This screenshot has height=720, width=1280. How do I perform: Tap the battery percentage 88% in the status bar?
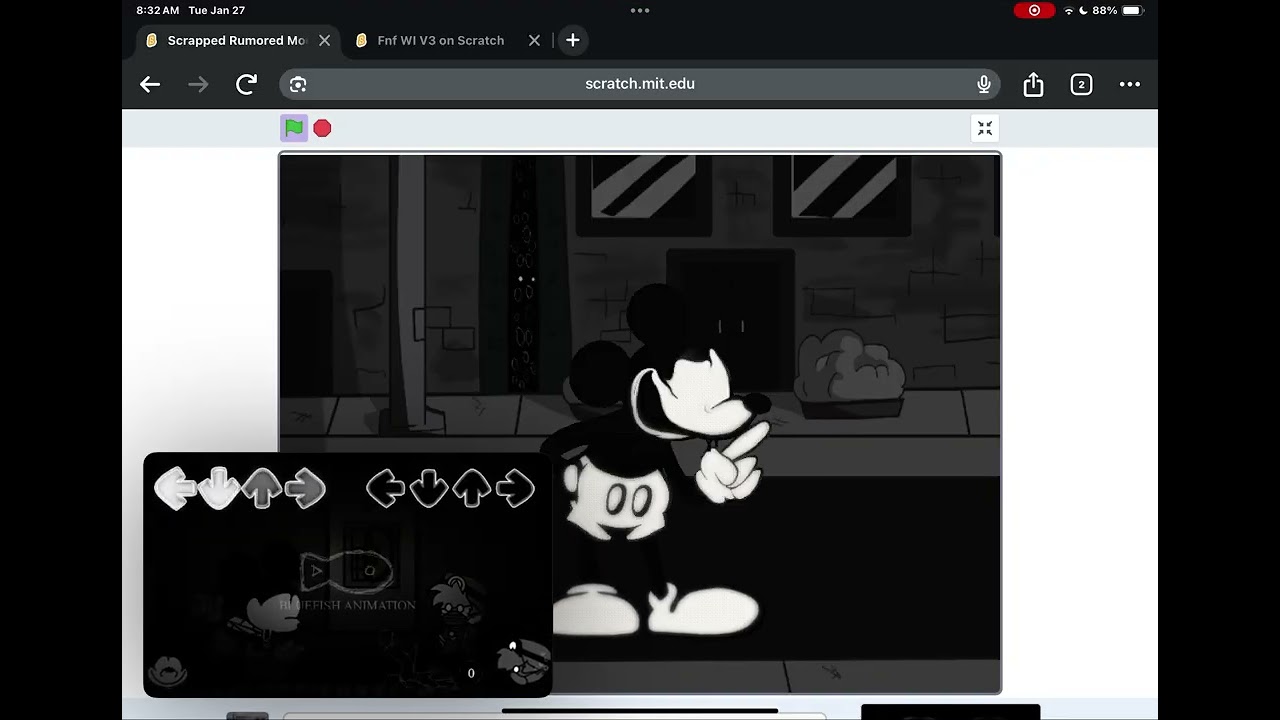pos(1105,10)
